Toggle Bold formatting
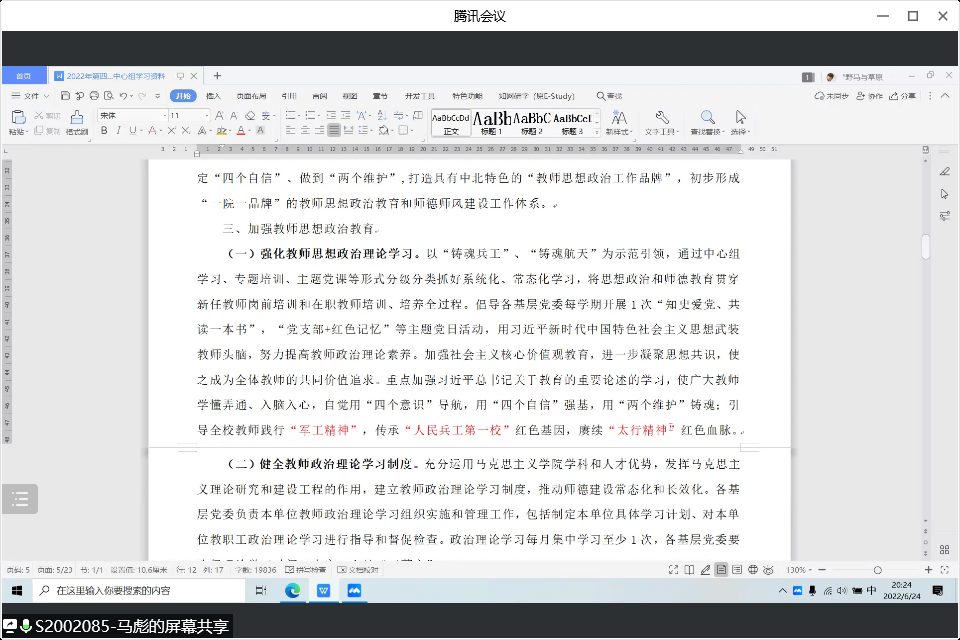The height and width of the screenshot is (640, 960). click(103, 131)
